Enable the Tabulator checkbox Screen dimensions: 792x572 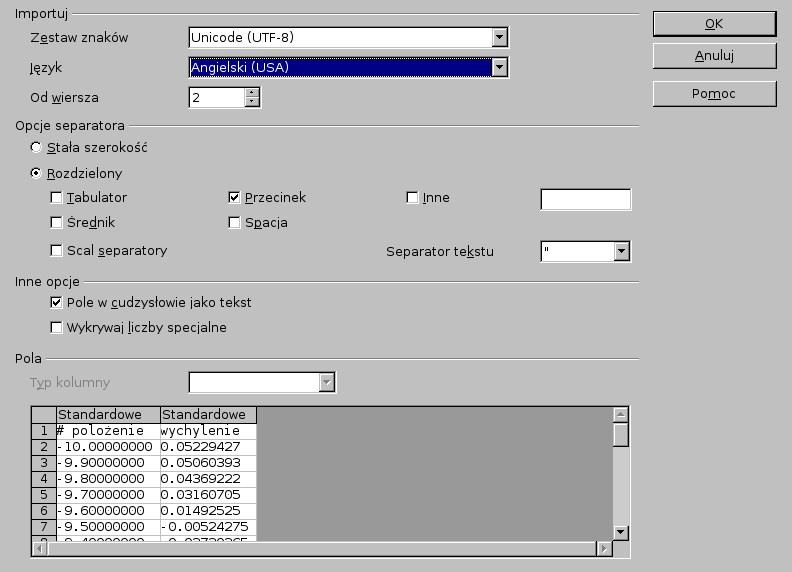click(57, 198)
